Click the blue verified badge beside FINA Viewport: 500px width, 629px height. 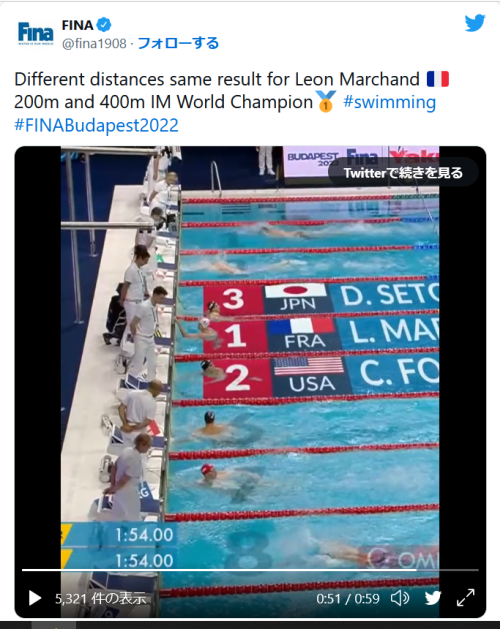[104, 25]
